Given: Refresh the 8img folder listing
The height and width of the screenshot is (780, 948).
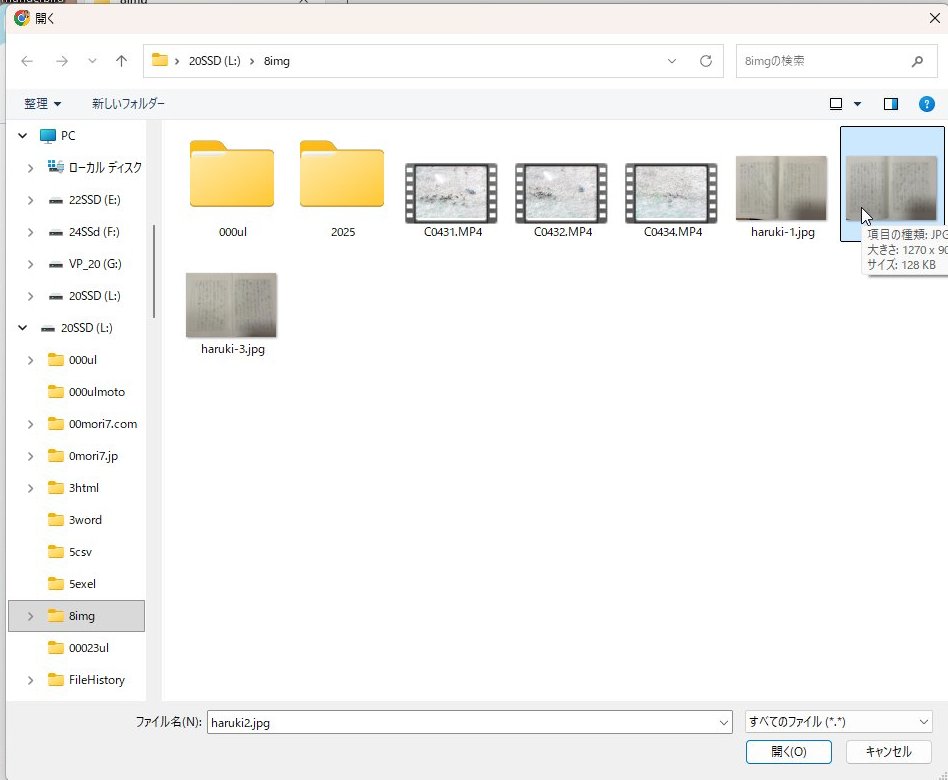Looking at the screenshot, I should [705, 61].
